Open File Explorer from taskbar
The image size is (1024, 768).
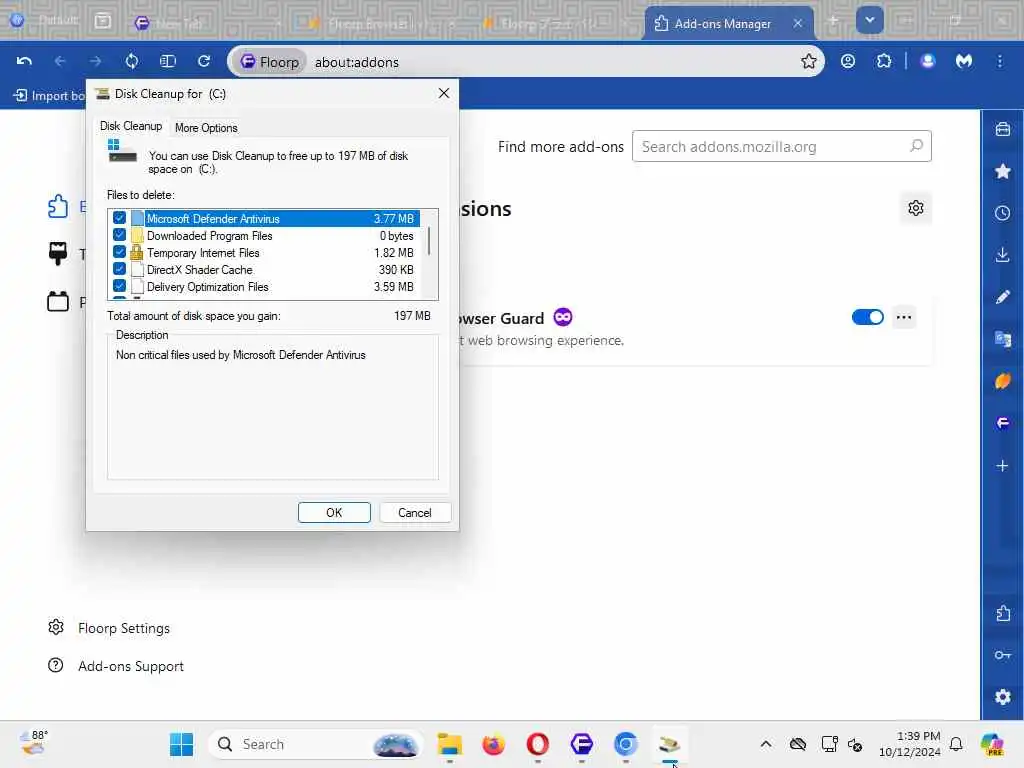point(449,744)
